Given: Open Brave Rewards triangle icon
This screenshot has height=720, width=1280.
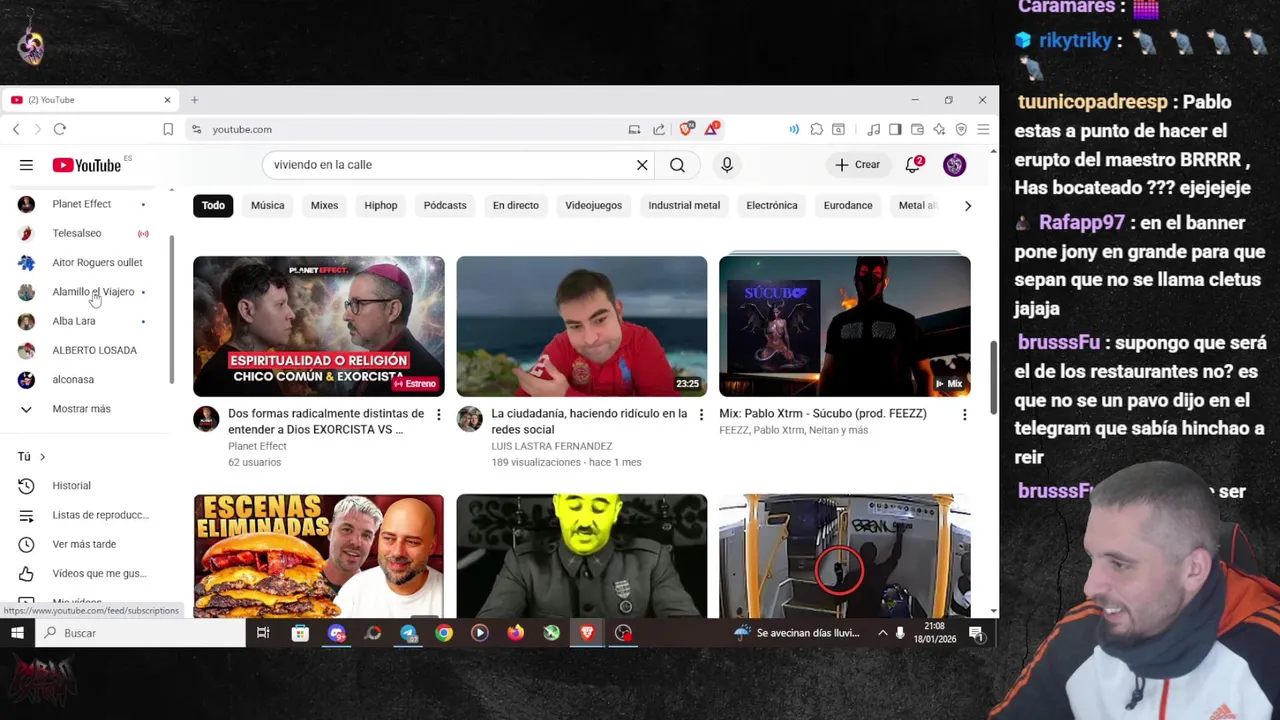Looking at the screenshot, I should (x=711, y=129).
